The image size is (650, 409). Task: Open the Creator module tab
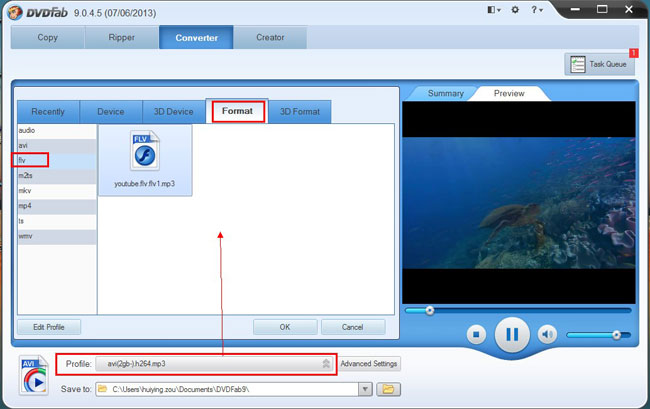270,37
